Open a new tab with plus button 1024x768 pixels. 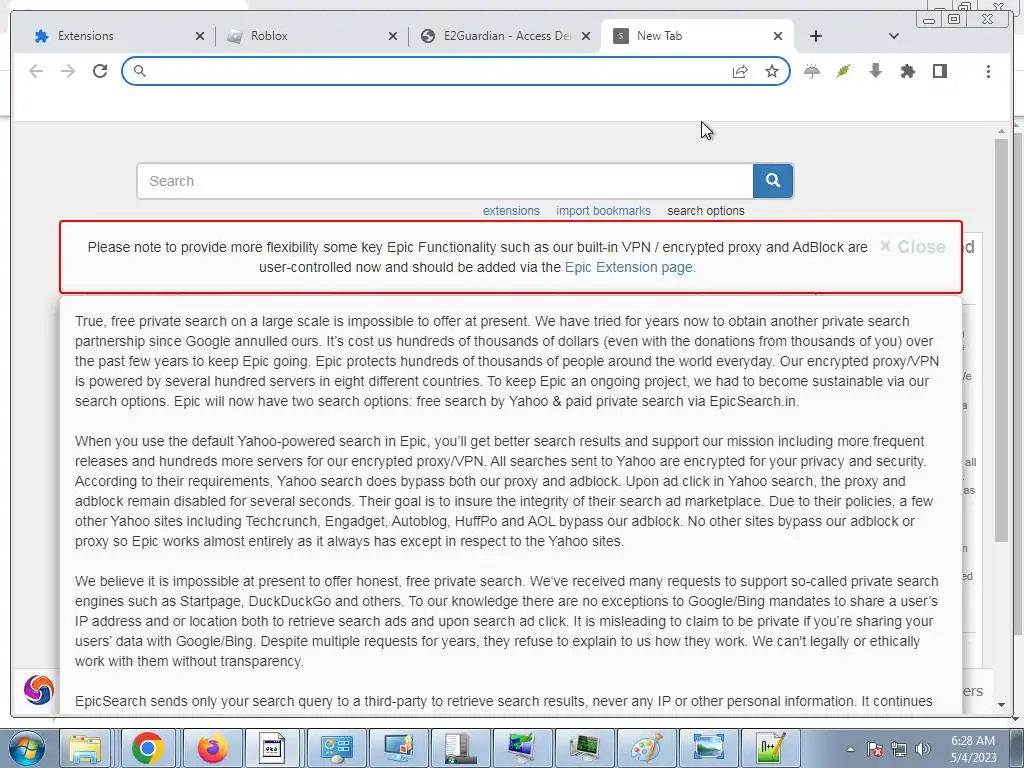816,36
